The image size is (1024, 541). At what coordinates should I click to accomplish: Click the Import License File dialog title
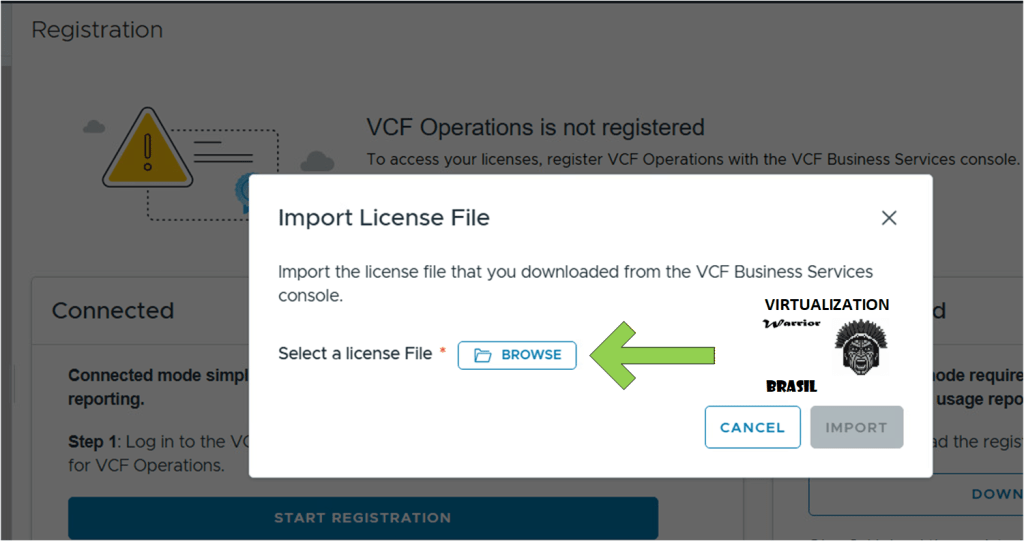coord(384,217)
